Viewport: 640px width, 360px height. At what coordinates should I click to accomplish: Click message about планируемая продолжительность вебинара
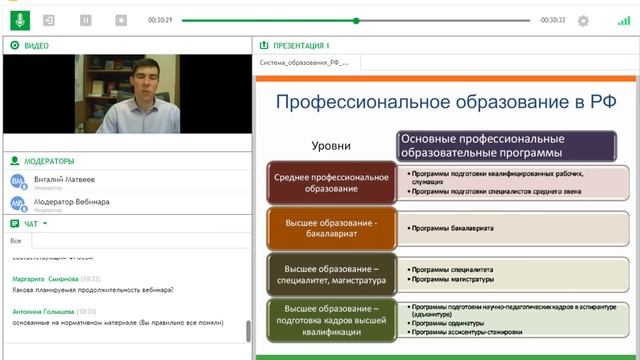93,290
